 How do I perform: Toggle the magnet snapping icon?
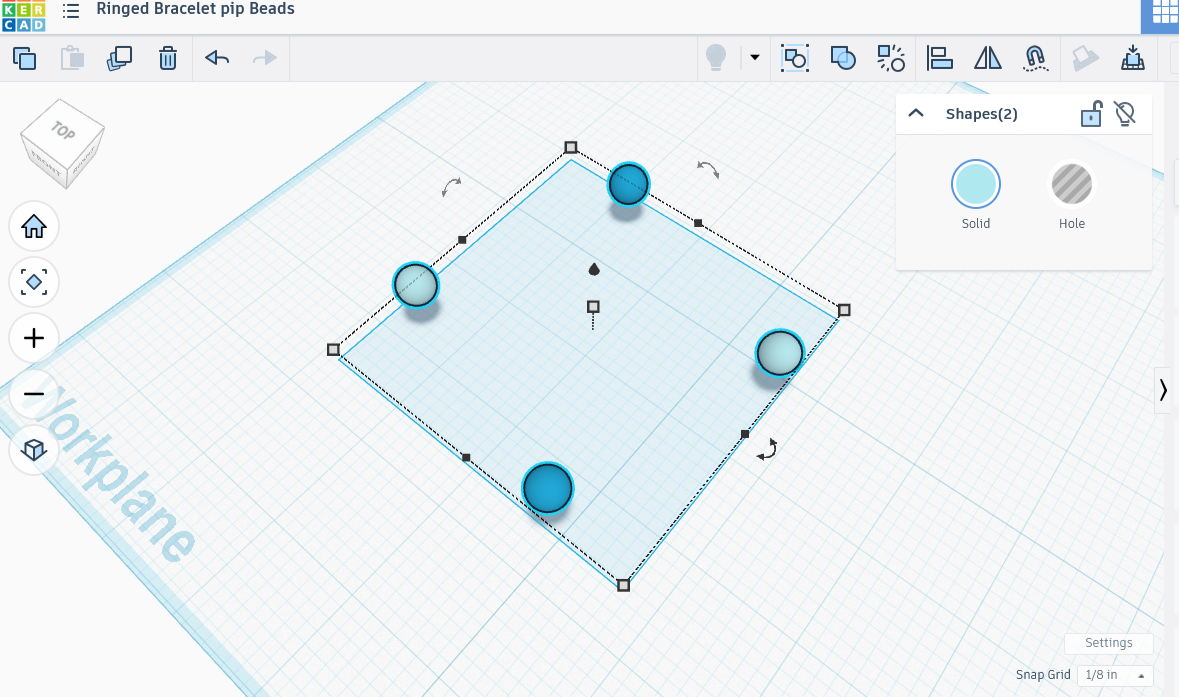point(1035,59)
